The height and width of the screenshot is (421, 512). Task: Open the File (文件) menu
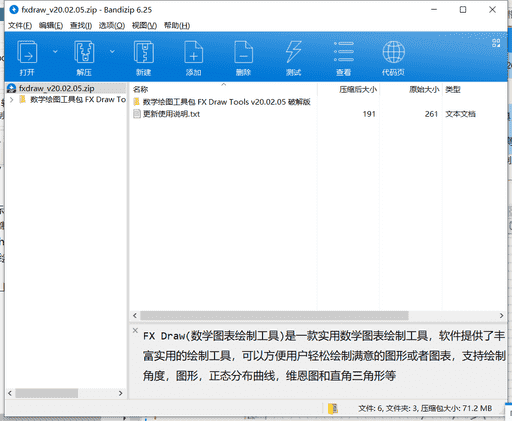[20, 26]
